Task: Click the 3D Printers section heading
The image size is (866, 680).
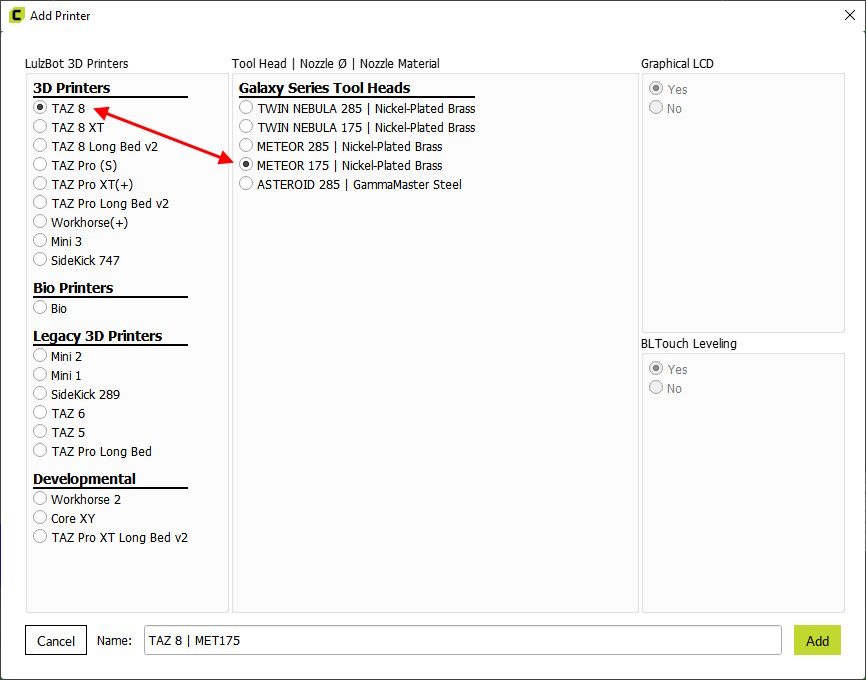Action: [72, 88]
